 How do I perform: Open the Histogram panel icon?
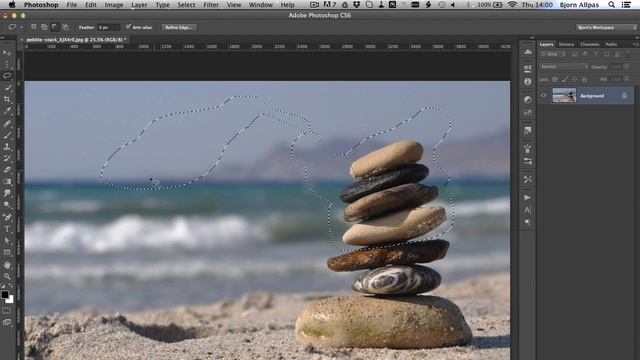click(527, 52)
